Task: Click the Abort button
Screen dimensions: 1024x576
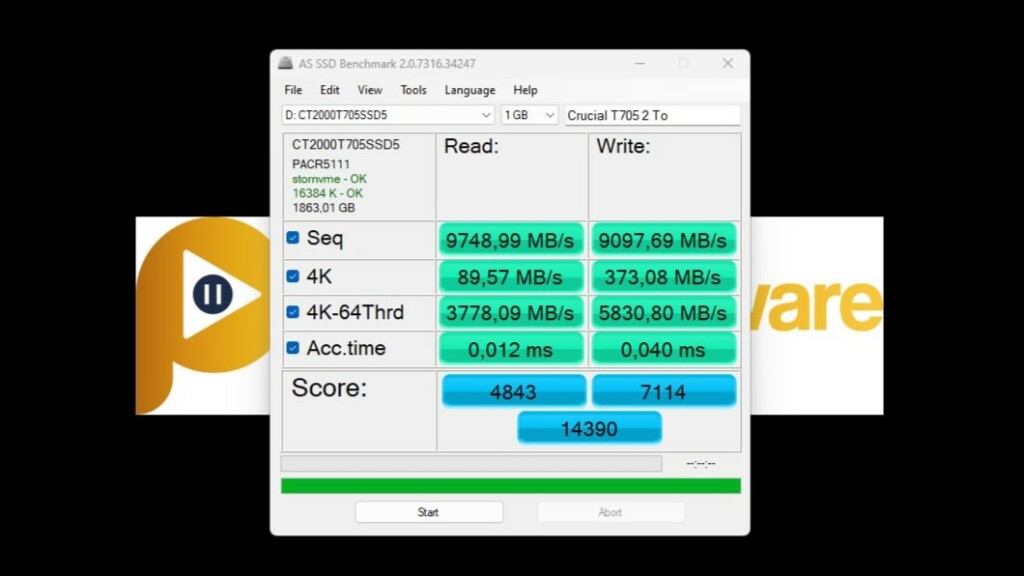Action: click(611, 512)
